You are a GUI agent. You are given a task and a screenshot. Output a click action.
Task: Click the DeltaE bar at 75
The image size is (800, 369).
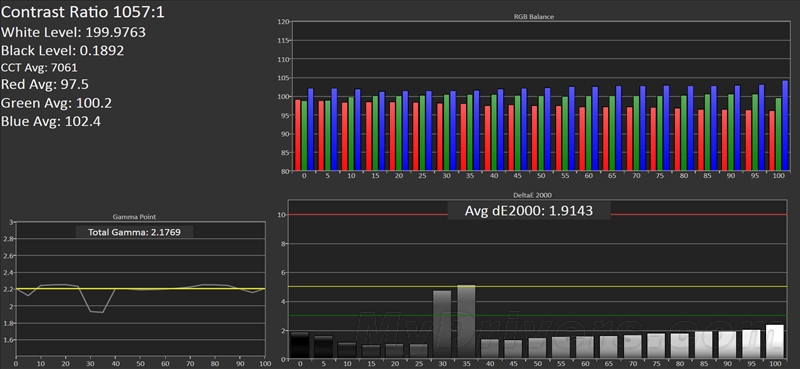coord(656,346)
